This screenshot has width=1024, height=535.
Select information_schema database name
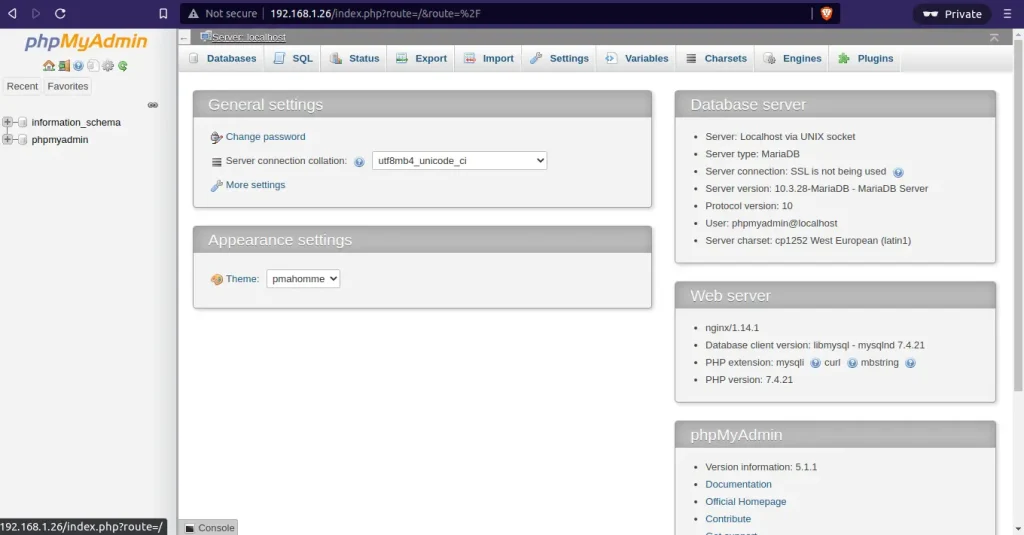(x=76, y=122)
